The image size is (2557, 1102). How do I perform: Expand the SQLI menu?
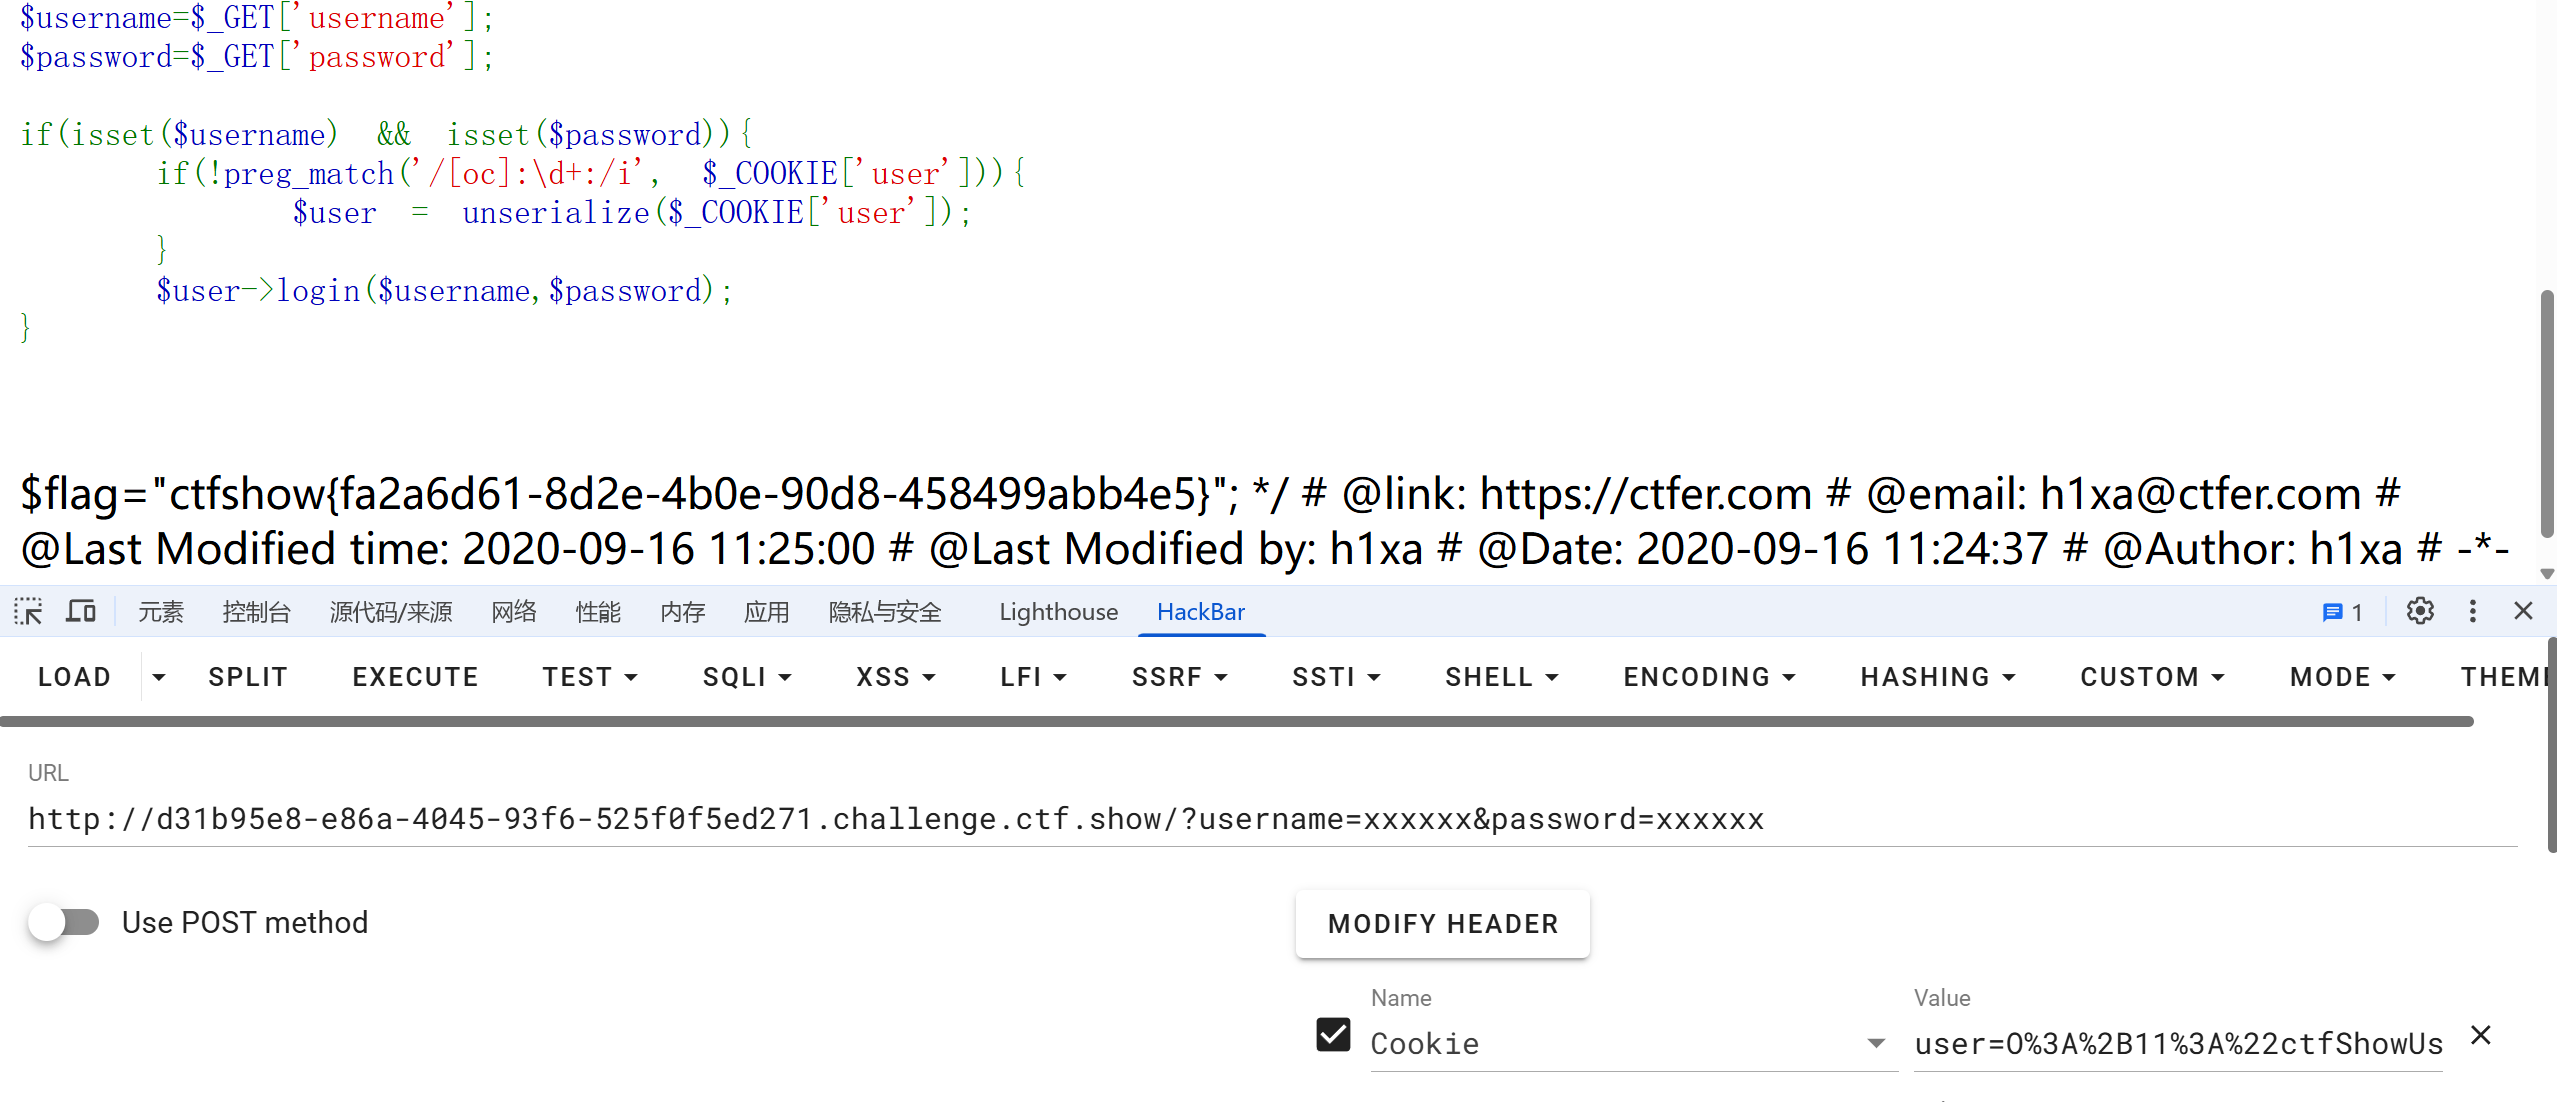[x=747, y=678]
